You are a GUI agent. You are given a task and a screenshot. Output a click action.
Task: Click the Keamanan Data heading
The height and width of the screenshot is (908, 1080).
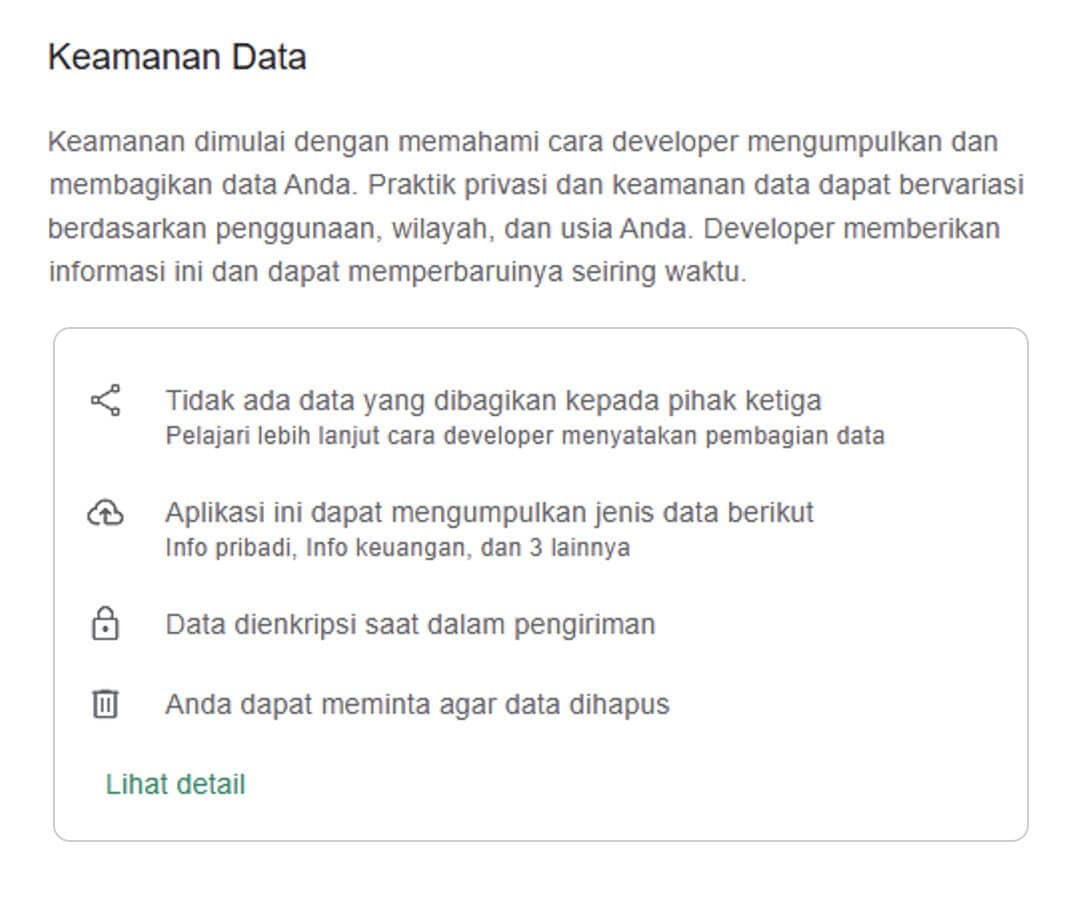[177, 57]
